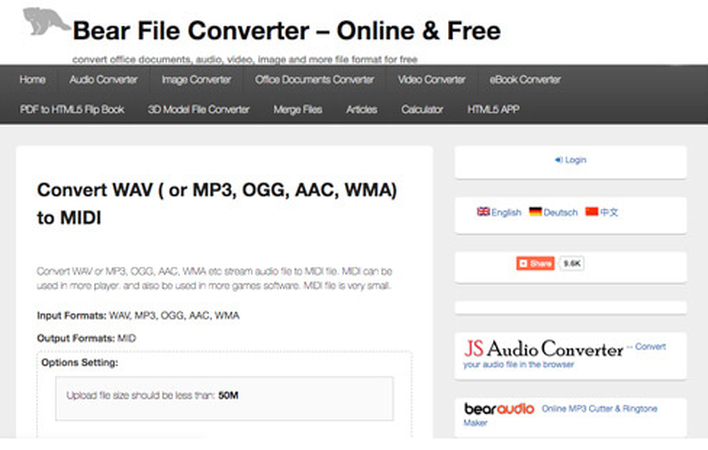Click the German flag icon
Viewport: 708px width, 450px height.
click(536, 211)
